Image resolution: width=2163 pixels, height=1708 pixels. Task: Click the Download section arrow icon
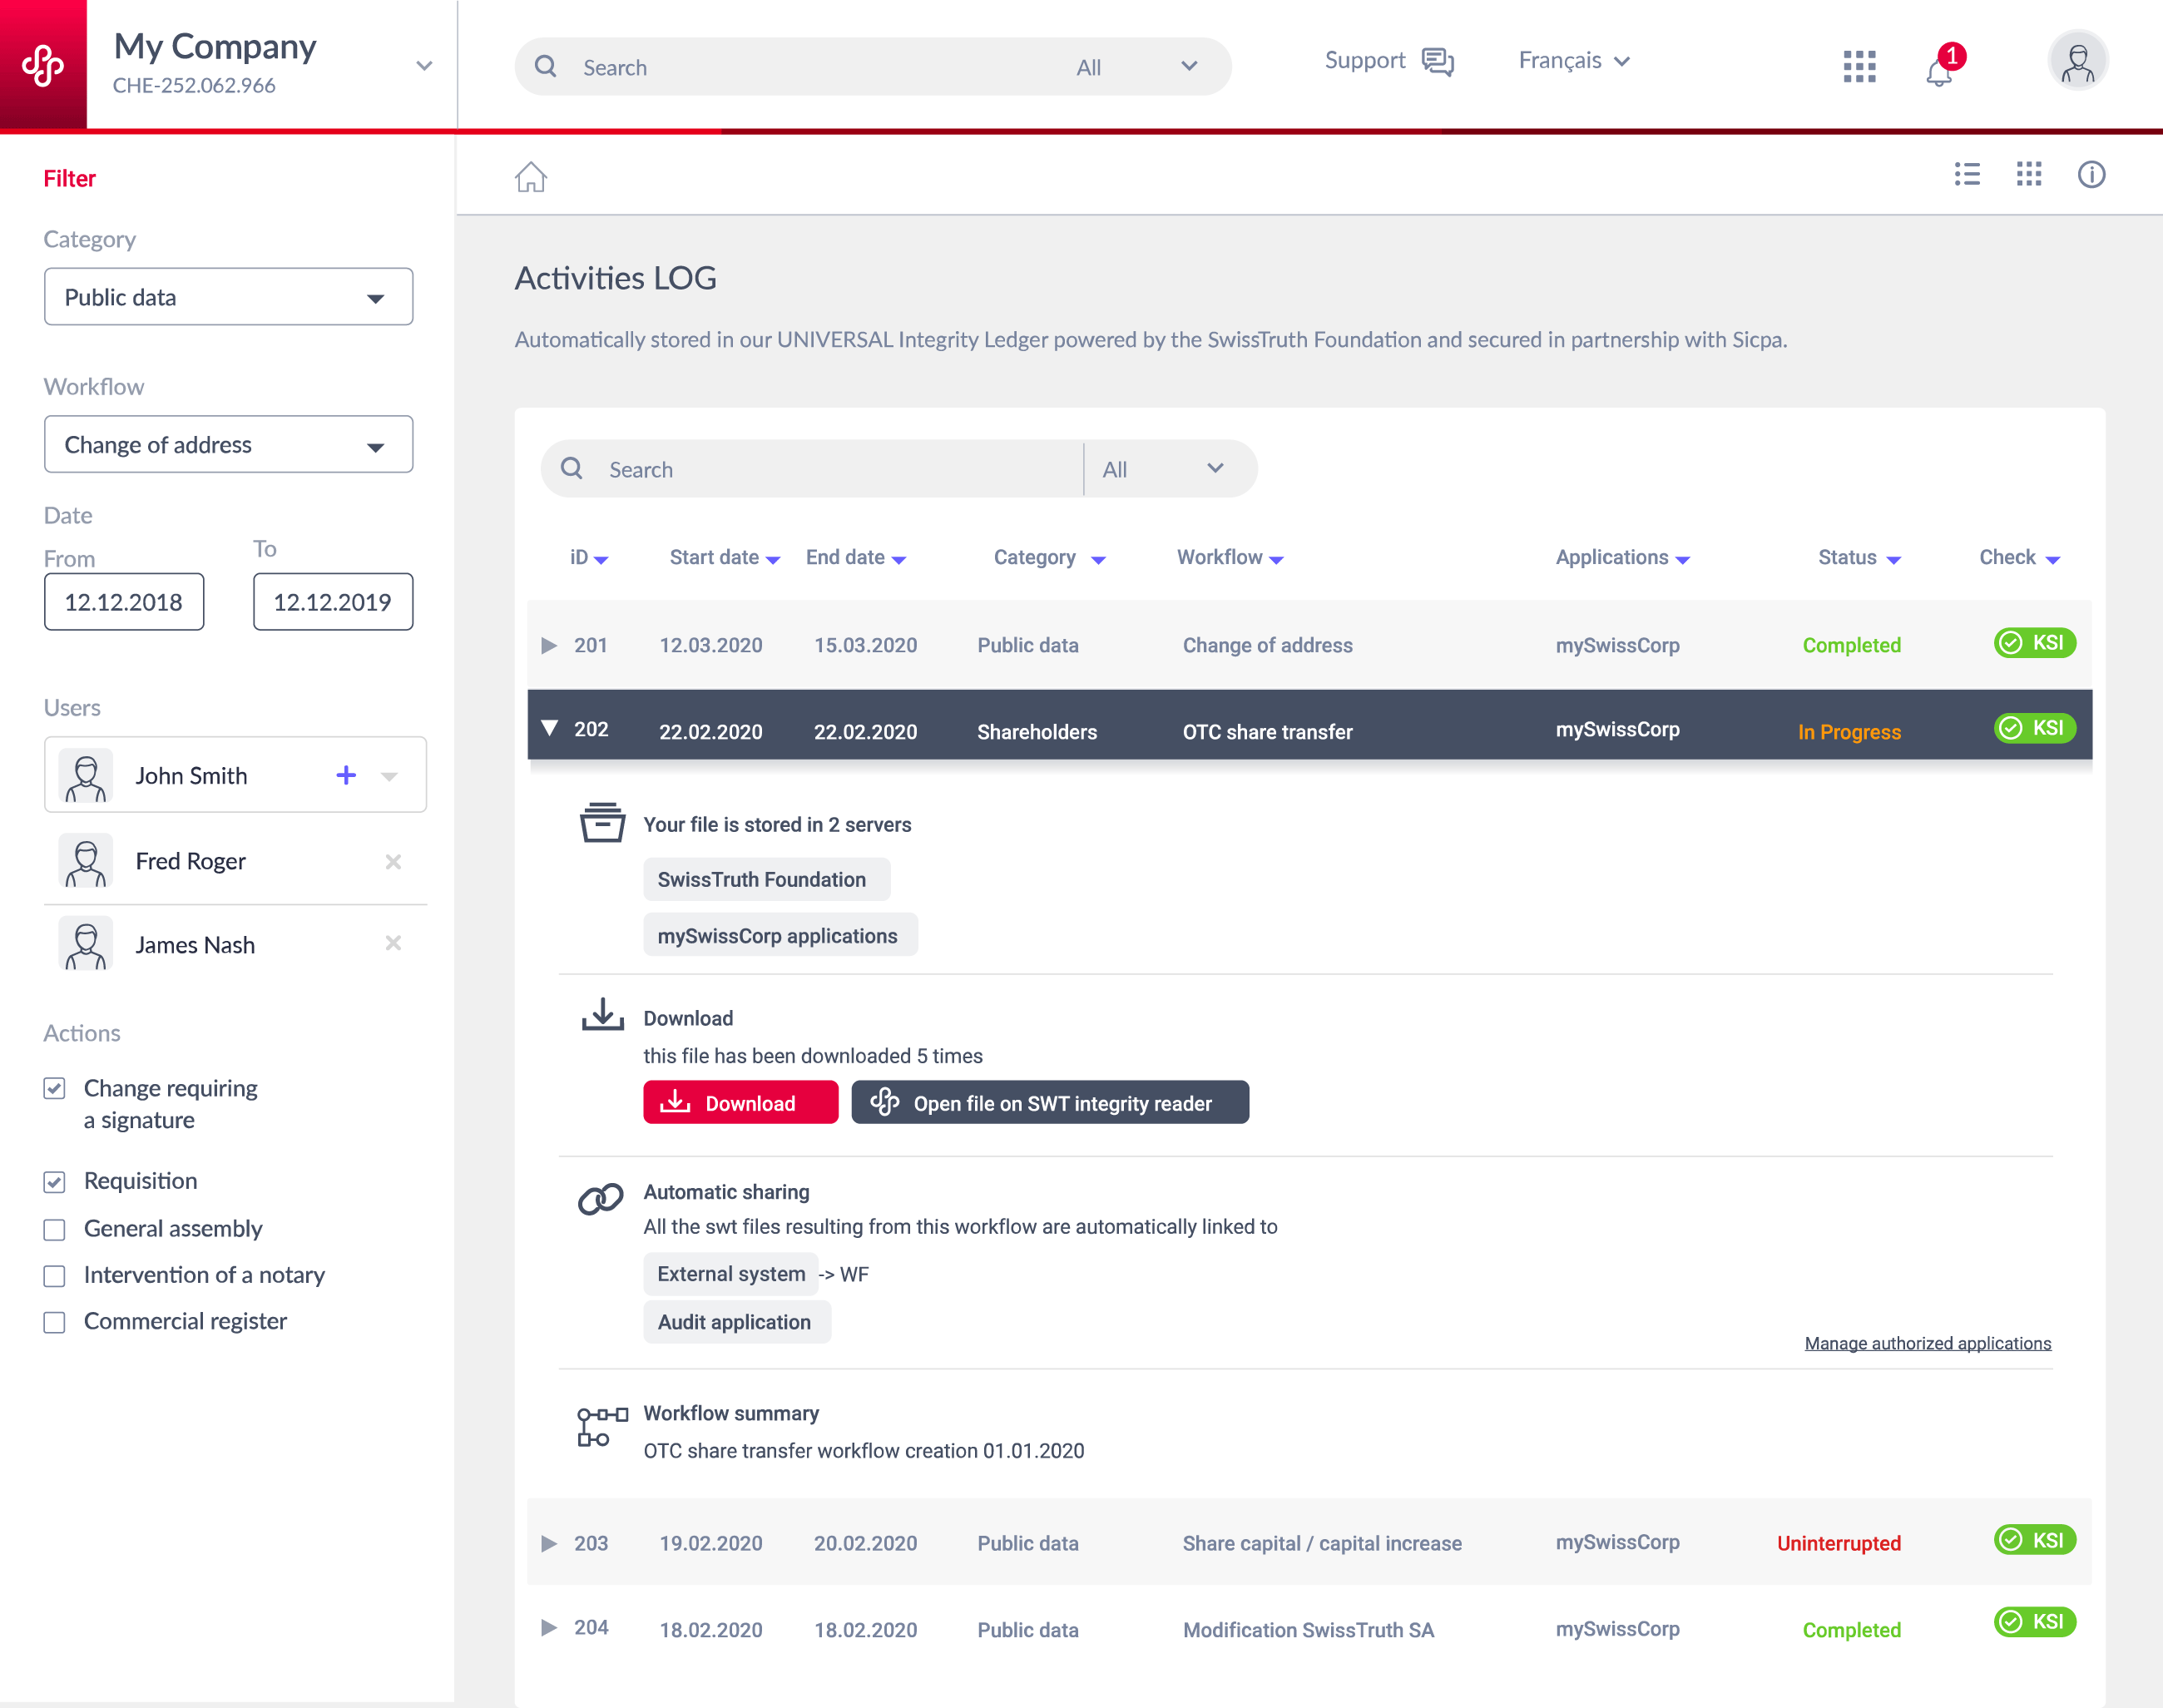point(602,1014)
